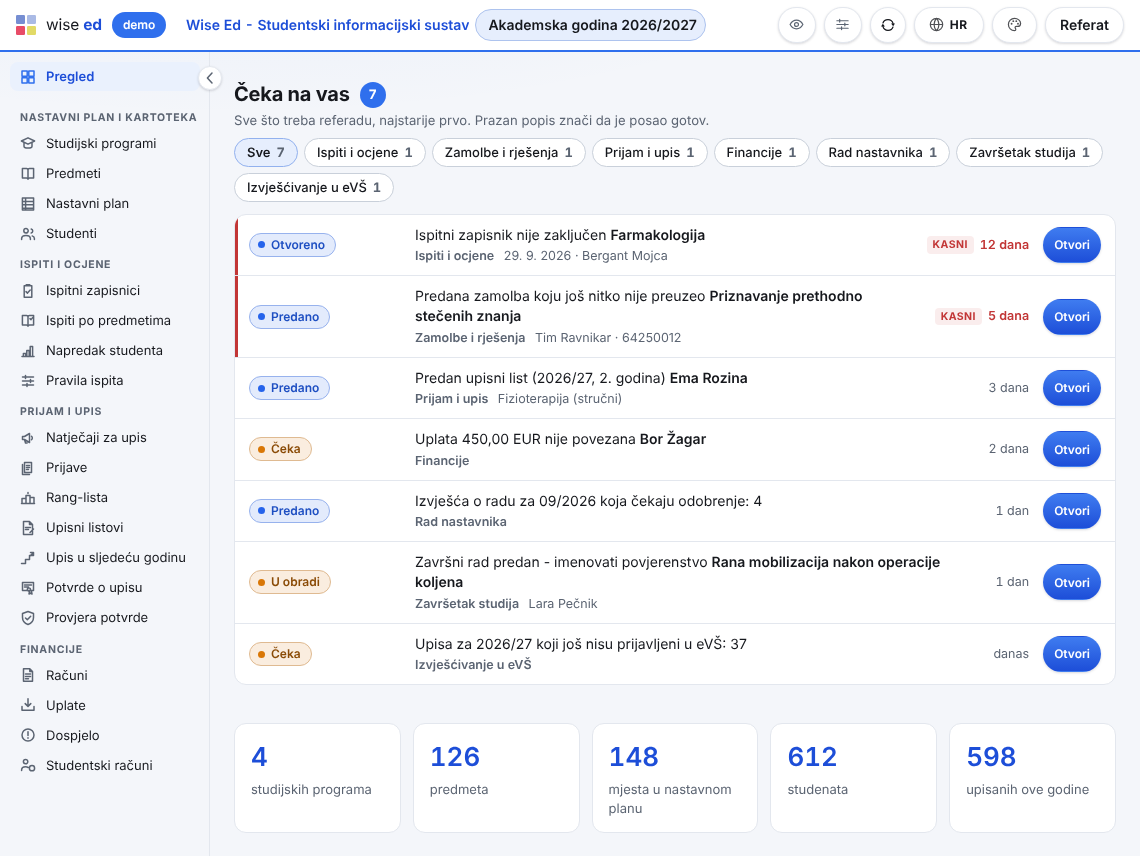Open the sliders settings icon in header
Screen dimensions: 1140x856
pyautogui.click(x=843, y=25)
